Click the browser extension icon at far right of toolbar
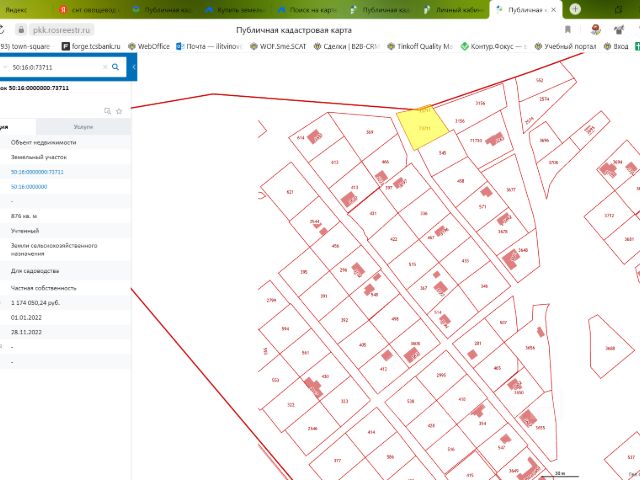Viewport: 640px width, 480px height. coord(619,29)
